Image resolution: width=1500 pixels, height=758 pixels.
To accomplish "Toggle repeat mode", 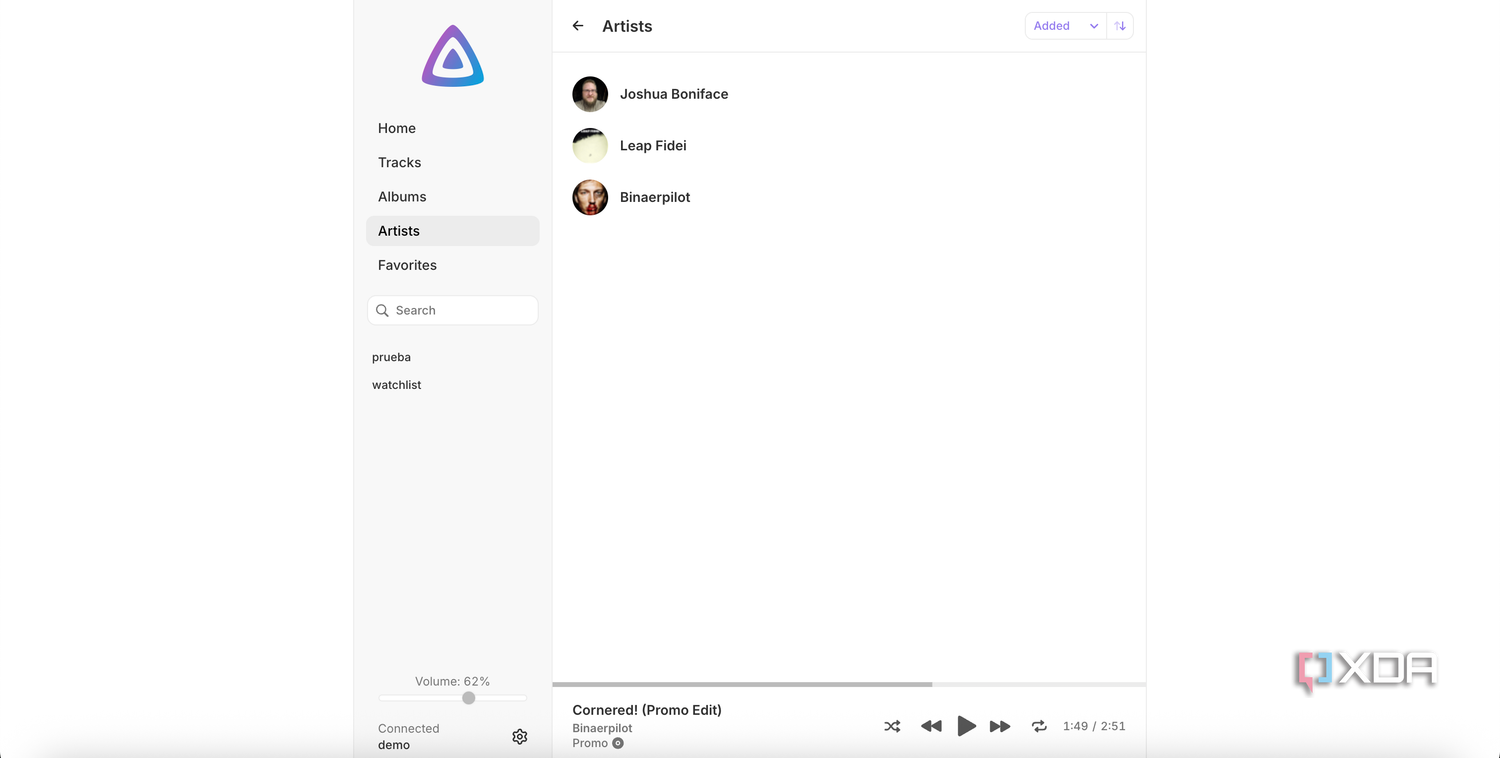I will 1039,726.
